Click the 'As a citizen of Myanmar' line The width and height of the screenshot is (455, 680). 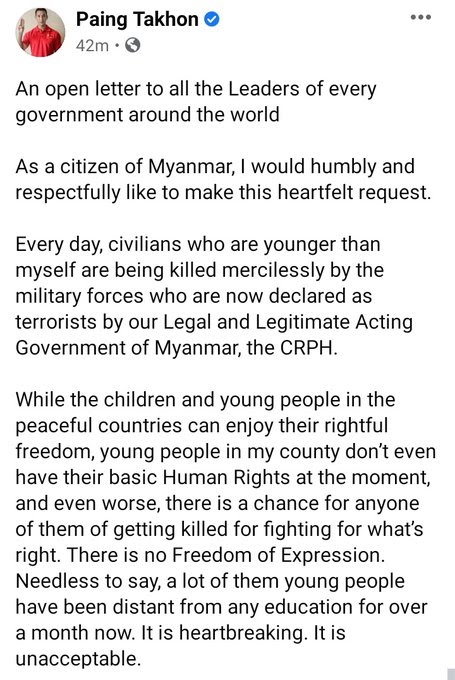point(215,167)
